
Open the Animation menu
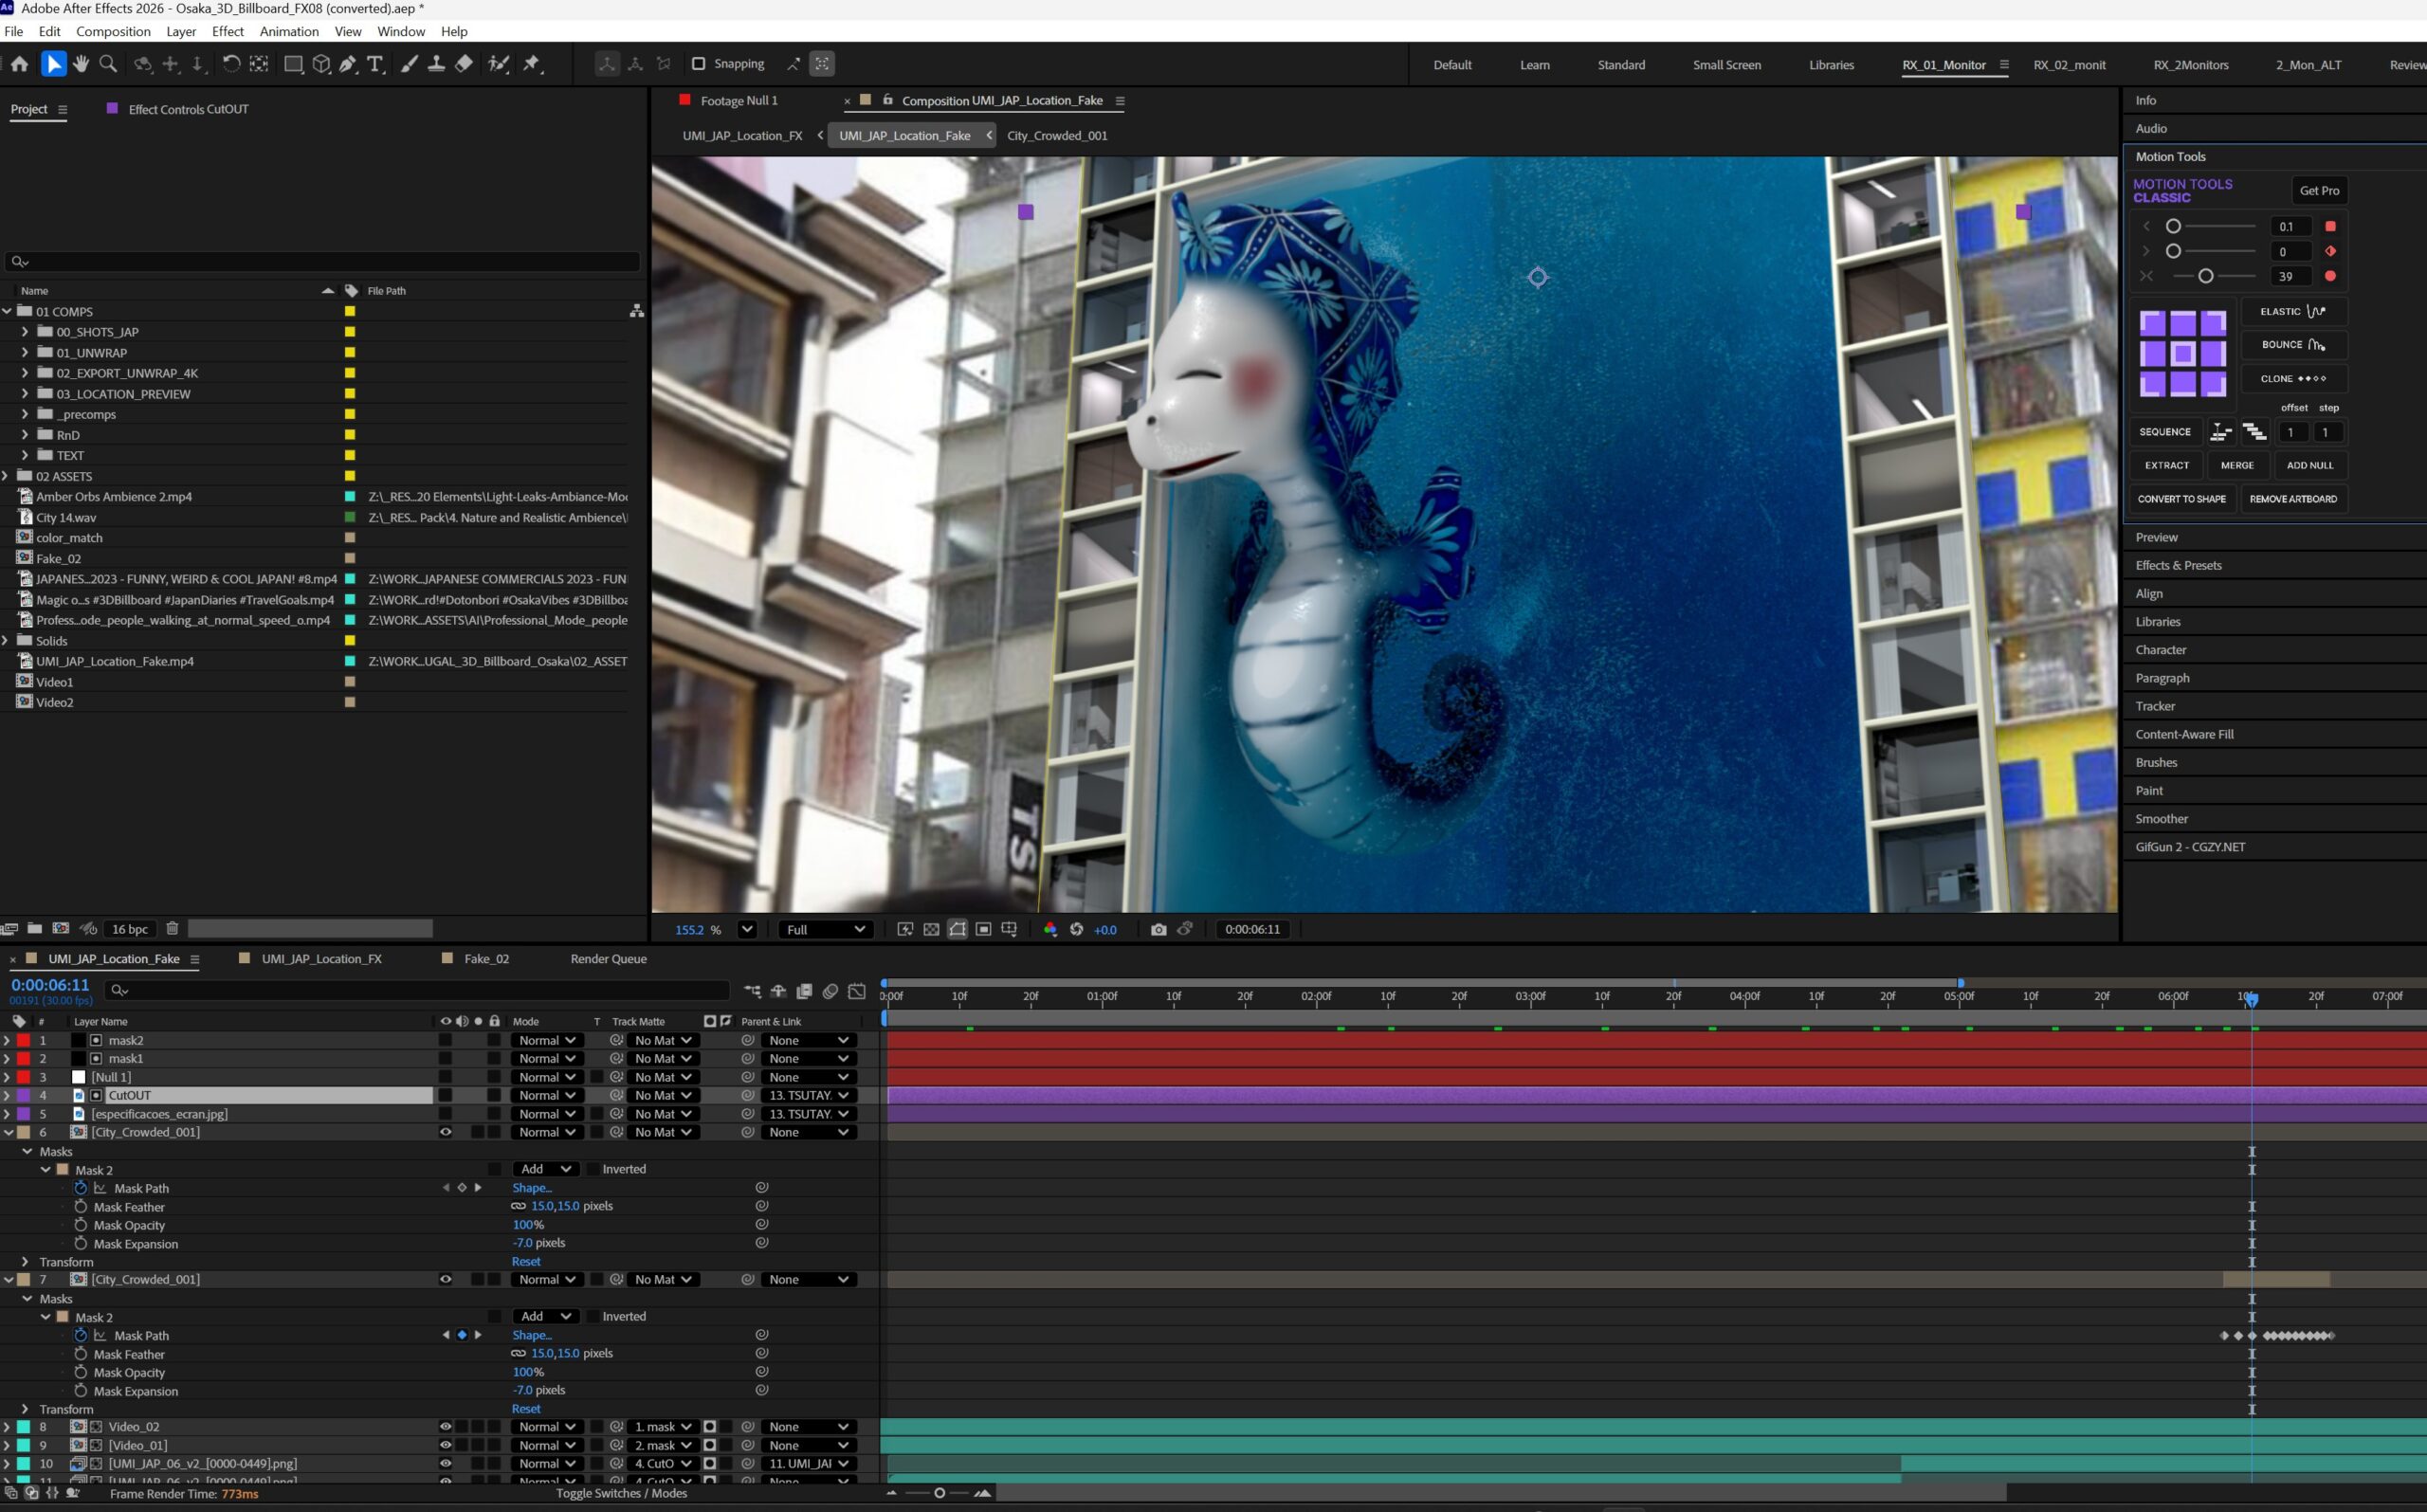pos(289,31)
